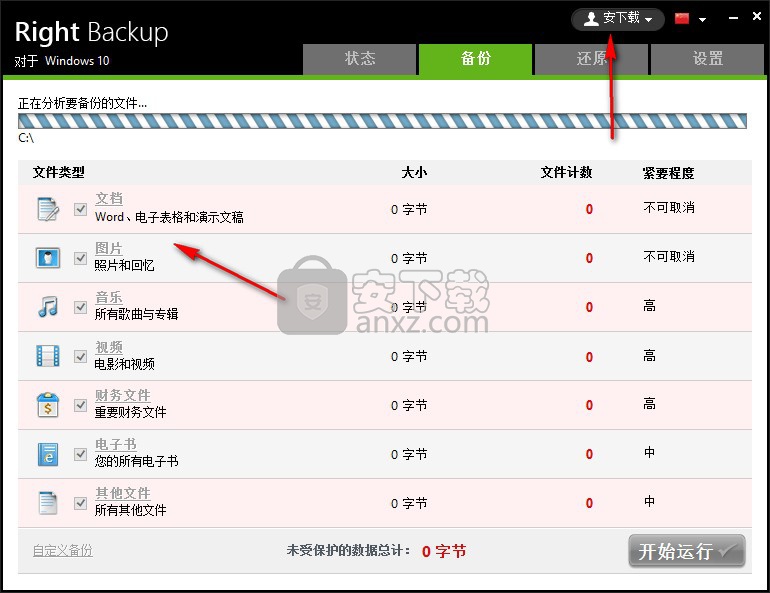Image resolution: width=770 pixels, height=593 pixels.
Task: Disable the 财务文件 checkbox
Action: pos(81,405)
